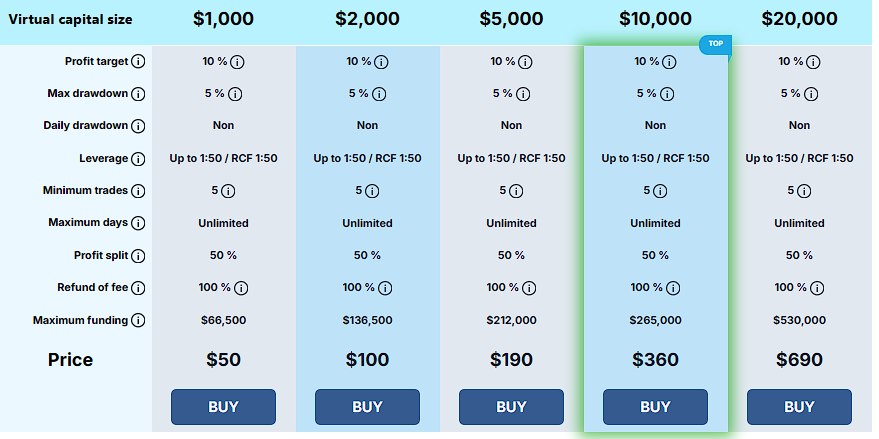Buy the highlighted $10,000 plan
Screen dimensions: 879x439
pyautogui.click(x=655, y=407)
